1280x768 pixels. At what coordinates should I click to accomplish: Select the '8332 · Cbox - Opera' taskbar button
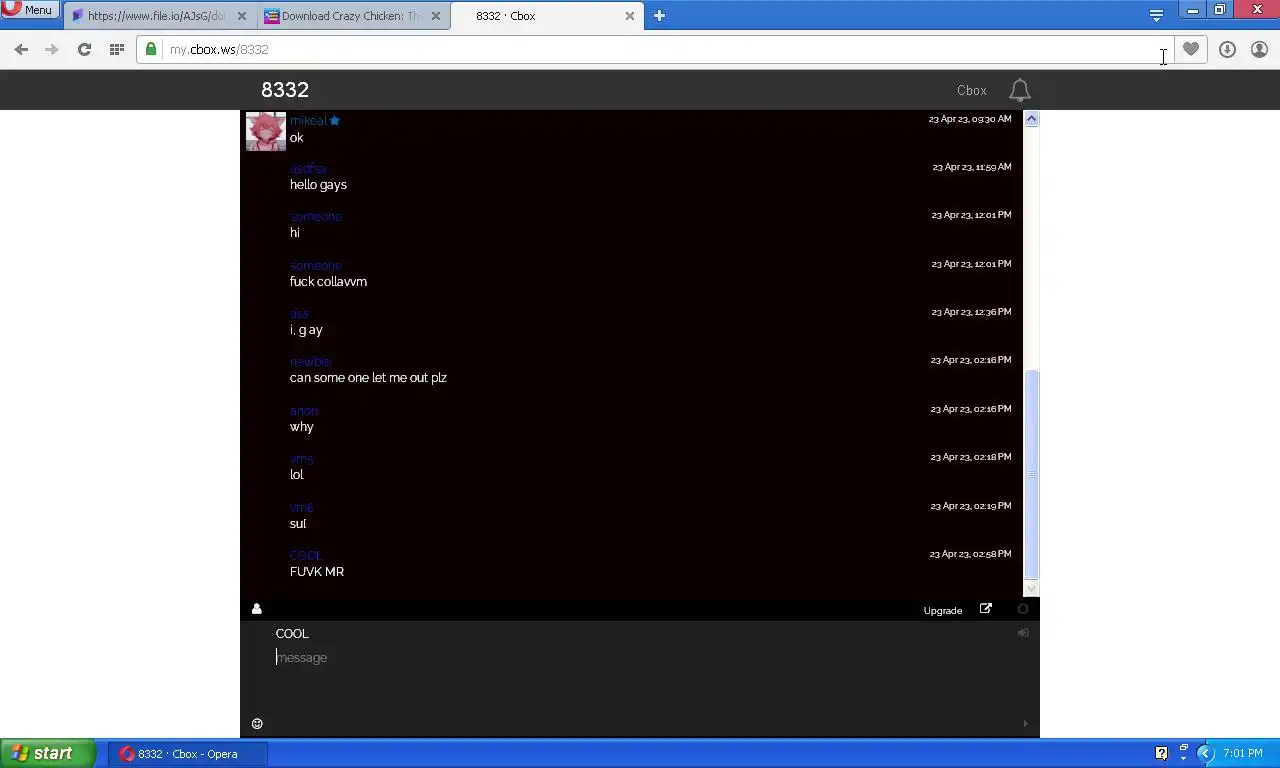[x=188, y=754]
